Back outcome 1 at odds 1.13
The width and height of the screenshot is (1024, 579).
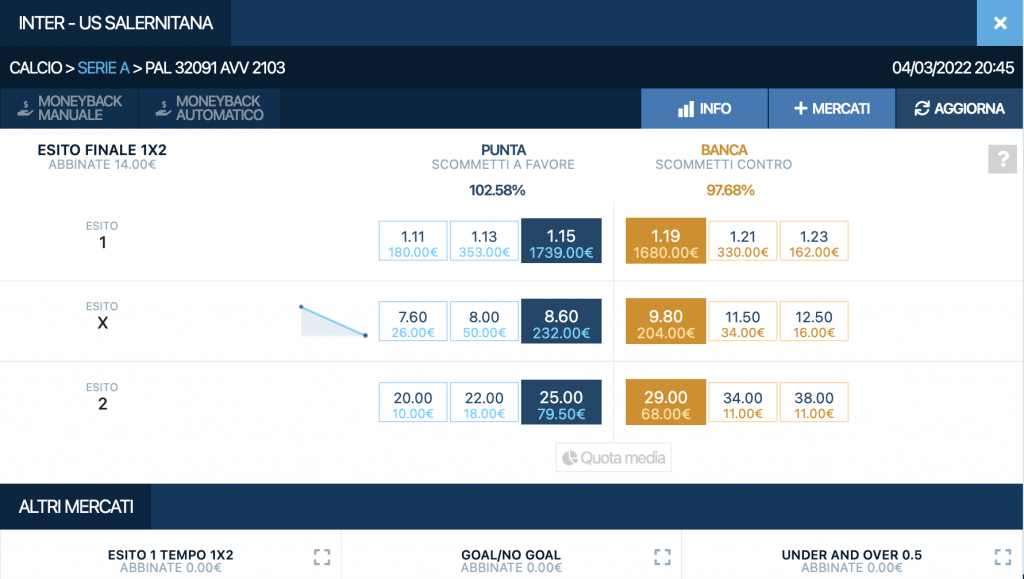click(x=484, y=241)
